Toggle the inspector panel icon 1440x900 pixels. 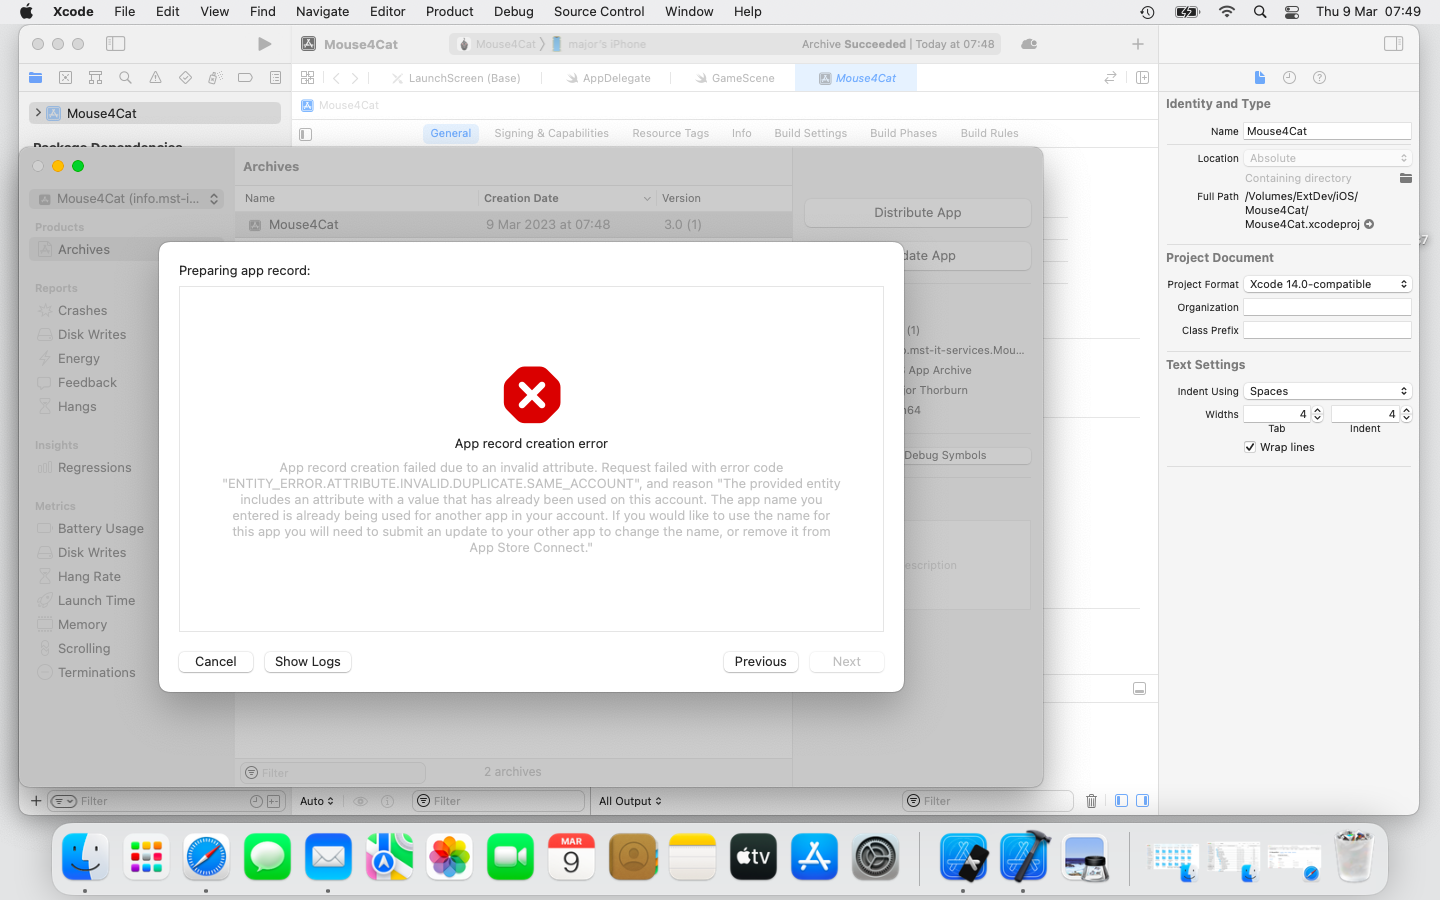coord(1393,44)
